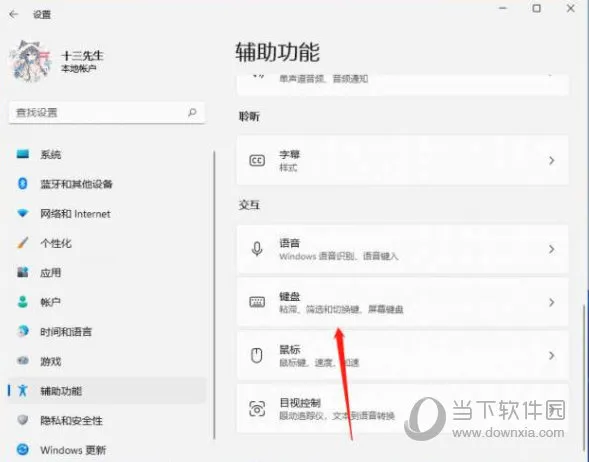Viewport: 589px width, 462px height.
Task: Open the 鼠标 mouse settings
Action: [403, 355]
